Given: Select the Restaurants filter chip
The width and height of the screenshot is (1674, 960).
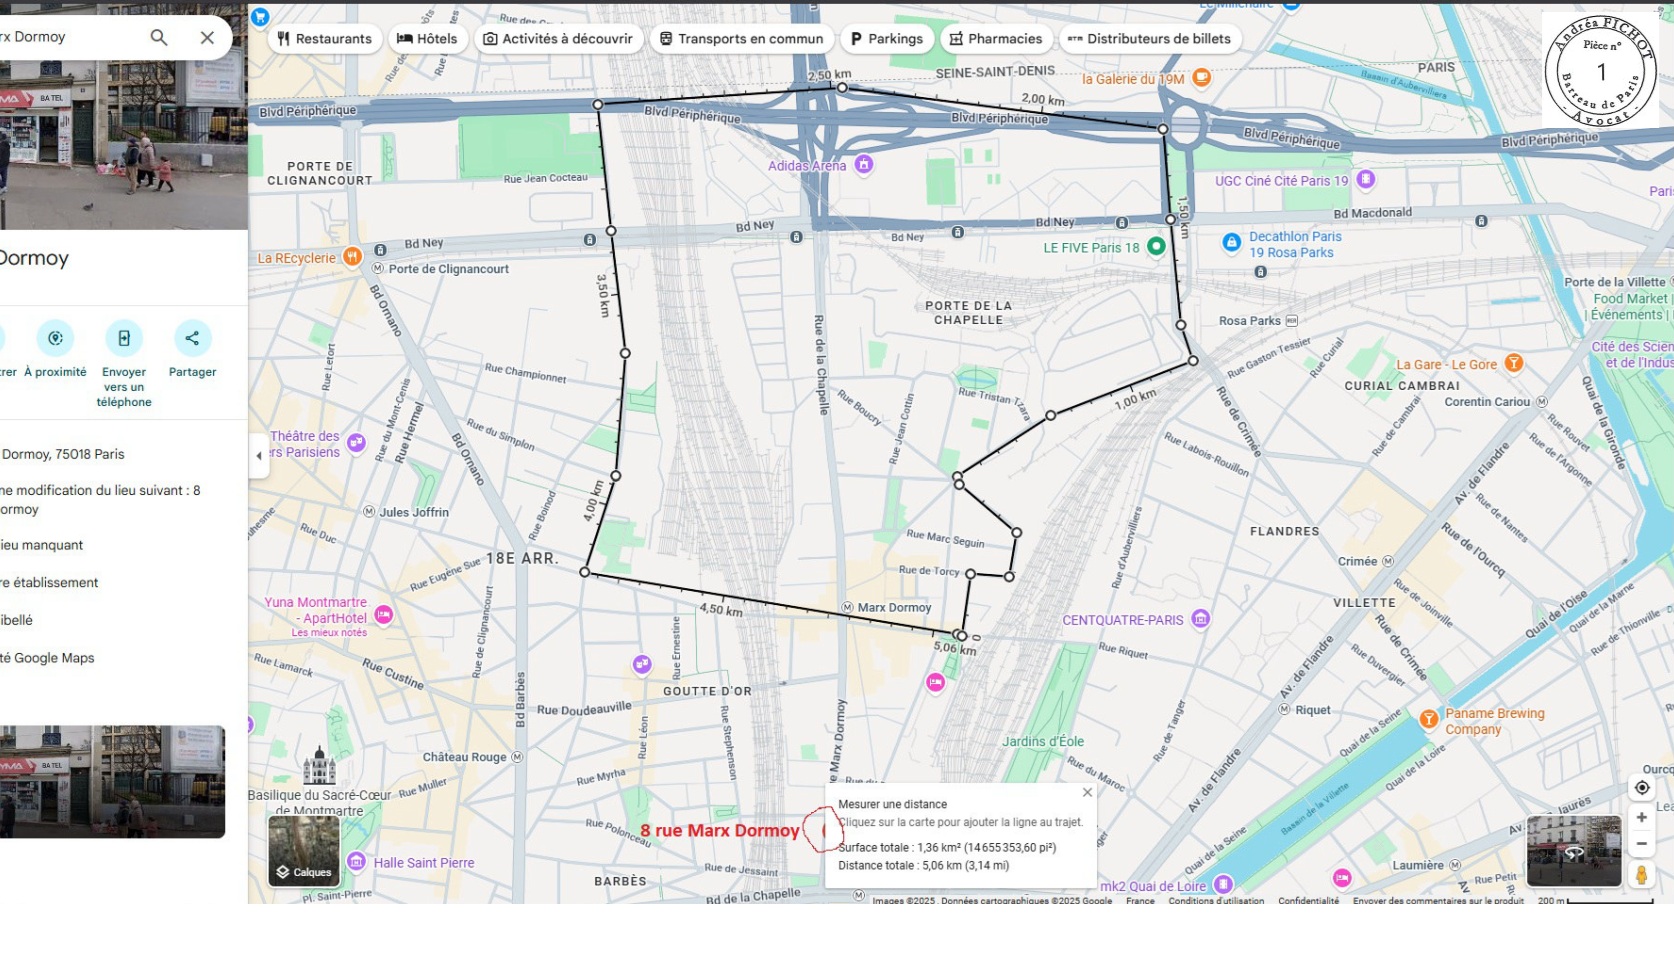Looking at the screenshot, I should tap(325, 39).
